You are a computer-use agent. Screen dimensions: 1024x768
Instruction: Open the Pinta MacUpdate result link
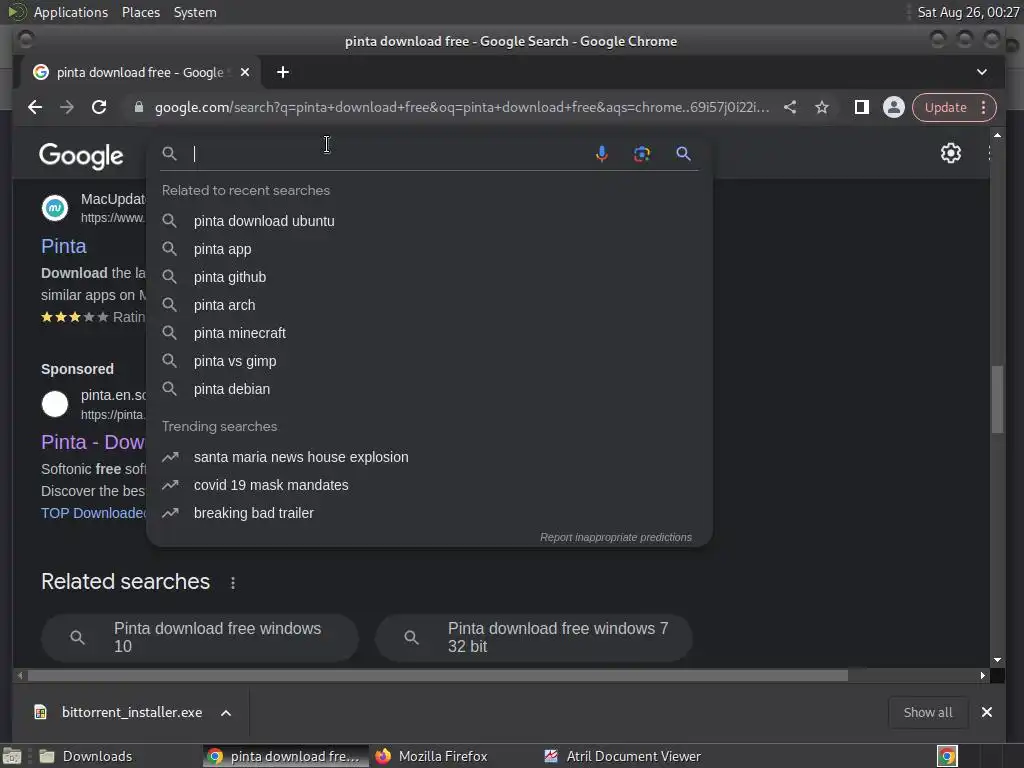63,246
